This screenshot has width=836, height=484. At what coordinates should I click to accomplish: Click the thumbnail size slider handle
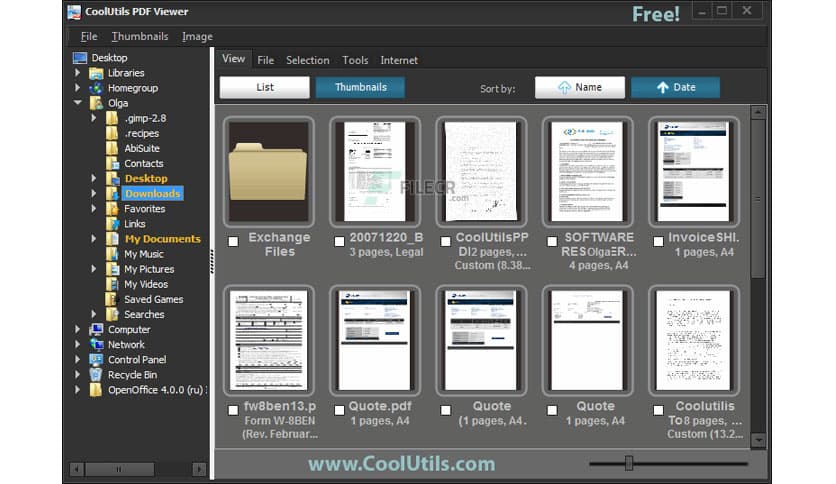pyautogui.click(x=629, y=463)
